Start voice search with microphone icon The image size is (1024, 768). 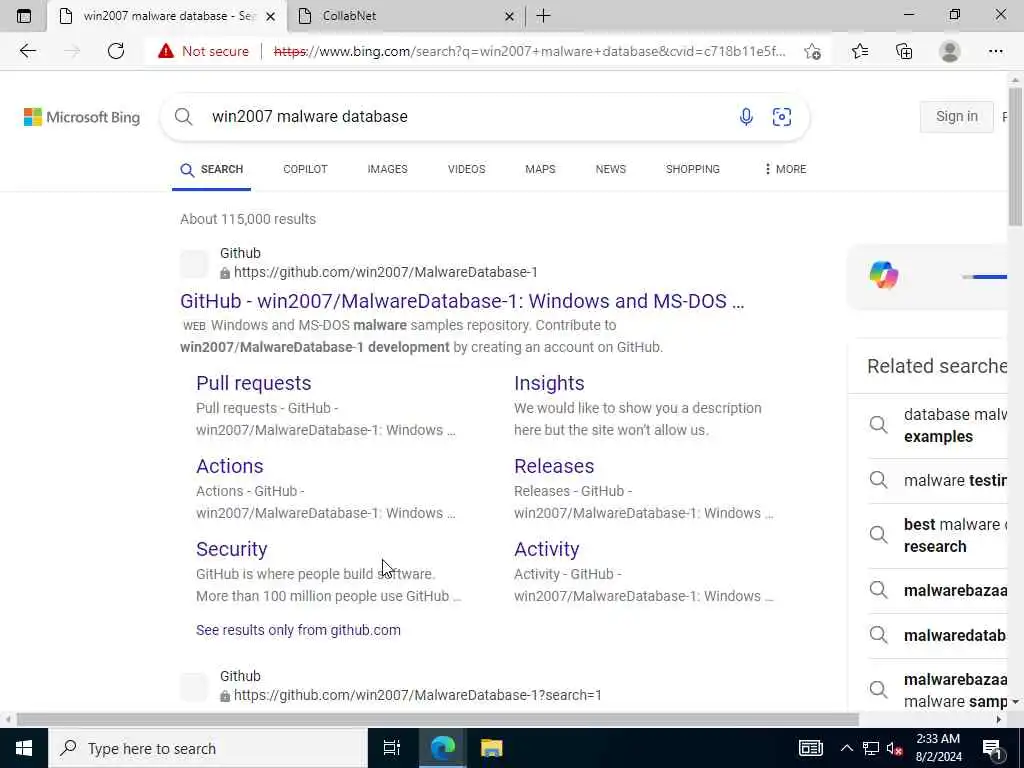(746, 117)
